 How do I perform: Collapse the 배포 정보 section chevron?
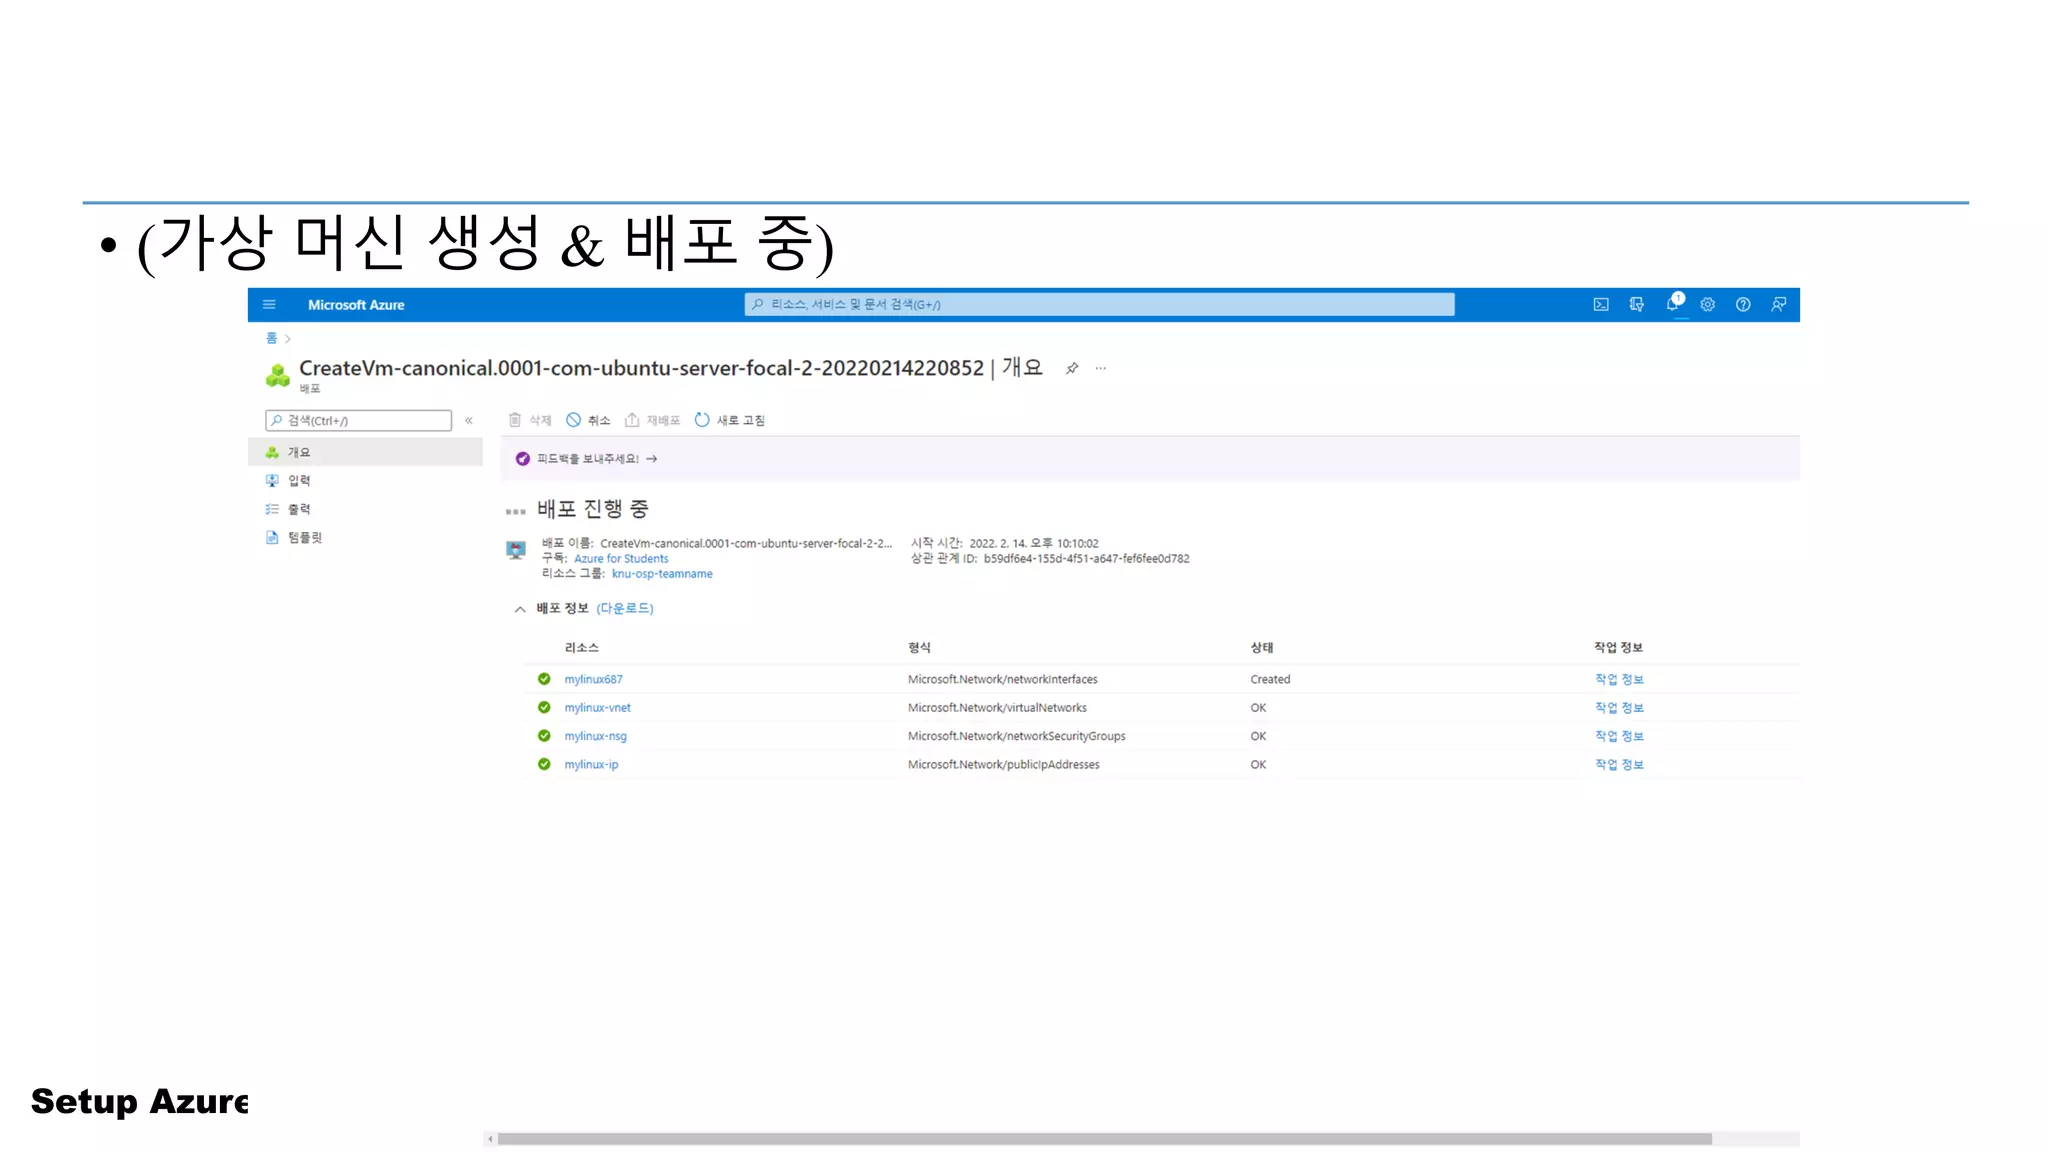pyautogui.click(x=520, y=609)
